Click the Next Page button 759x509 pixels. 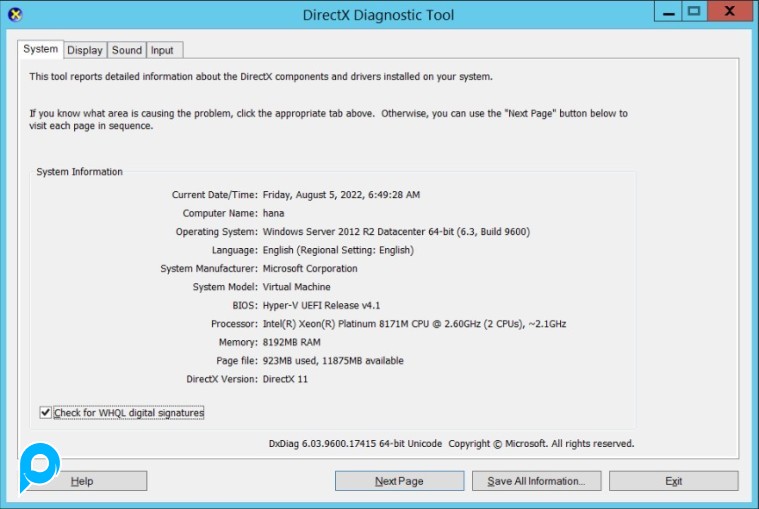tap(399, 481)
